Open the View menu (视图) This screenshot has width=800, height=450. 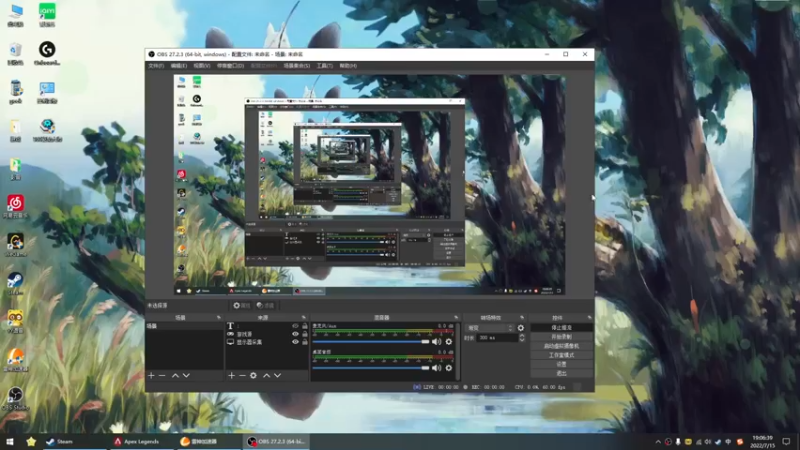(x=202, y=66)
